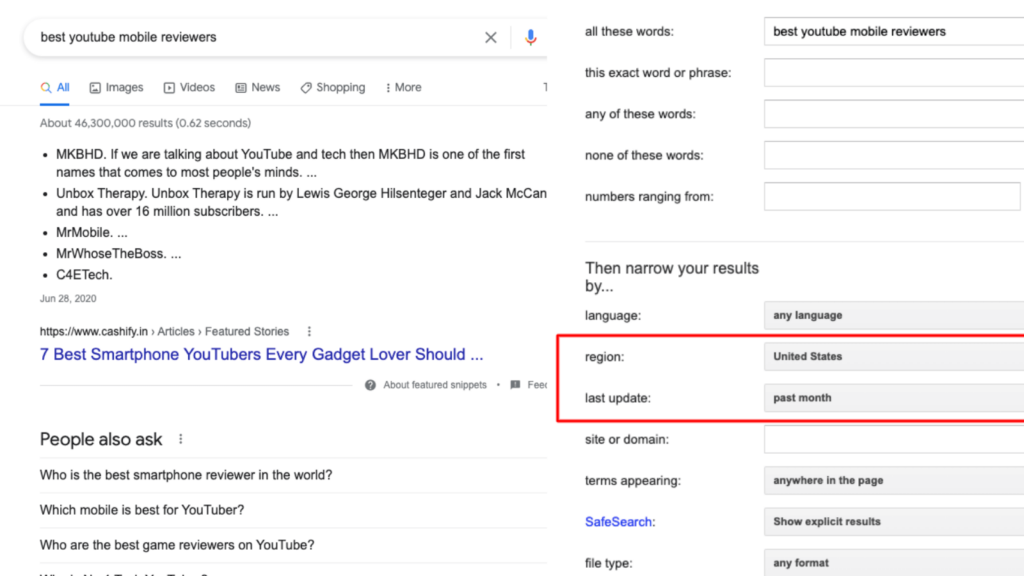Screen dimensions: 1024x576
Task: Open the region dropdown set to United States
Action: tap(894, 357)
